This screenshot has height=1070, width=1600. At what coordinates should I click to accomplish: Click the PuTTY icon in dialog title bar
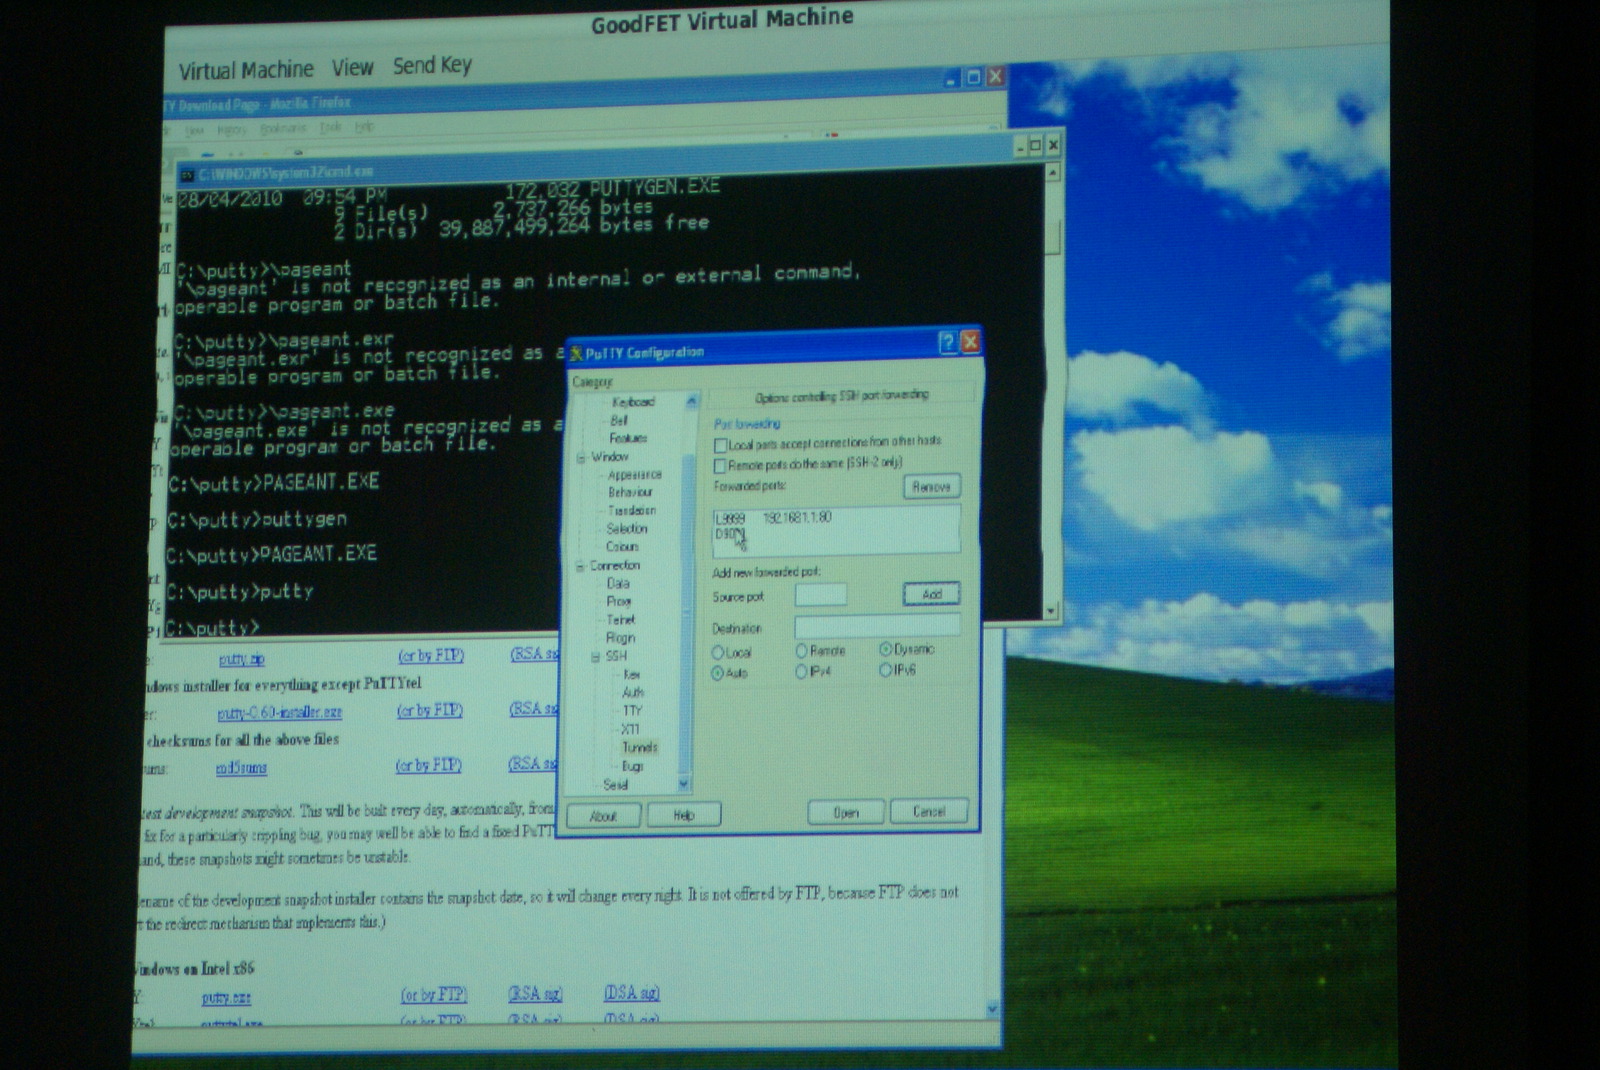576,353
